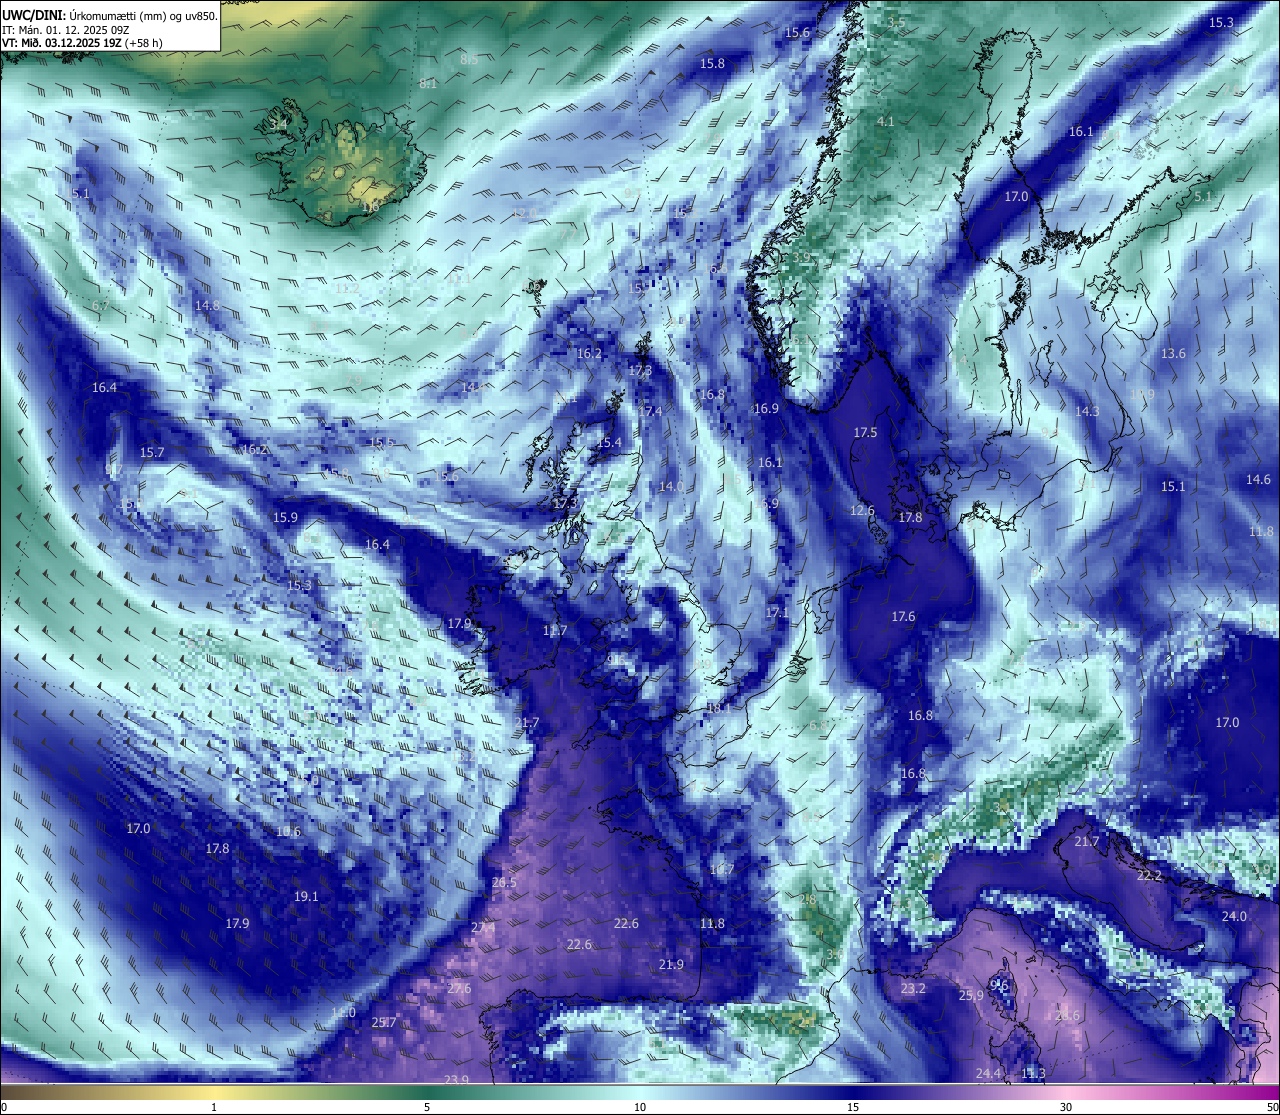The height and width of the screenshot is (1115, 1280).
Task: Click the map value label "19.1"
Action: (x=306, y=896)
